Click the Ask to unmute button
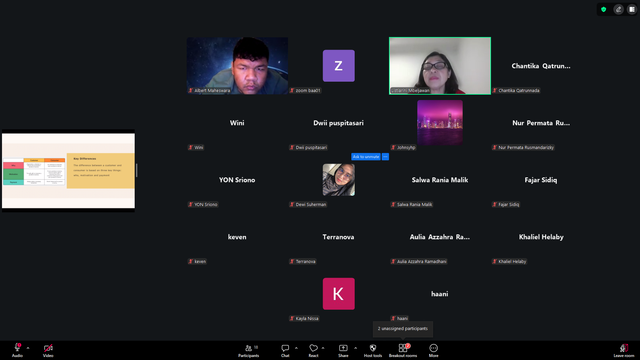Viewport: 640px width, 360px height. [x=366, y=157]
